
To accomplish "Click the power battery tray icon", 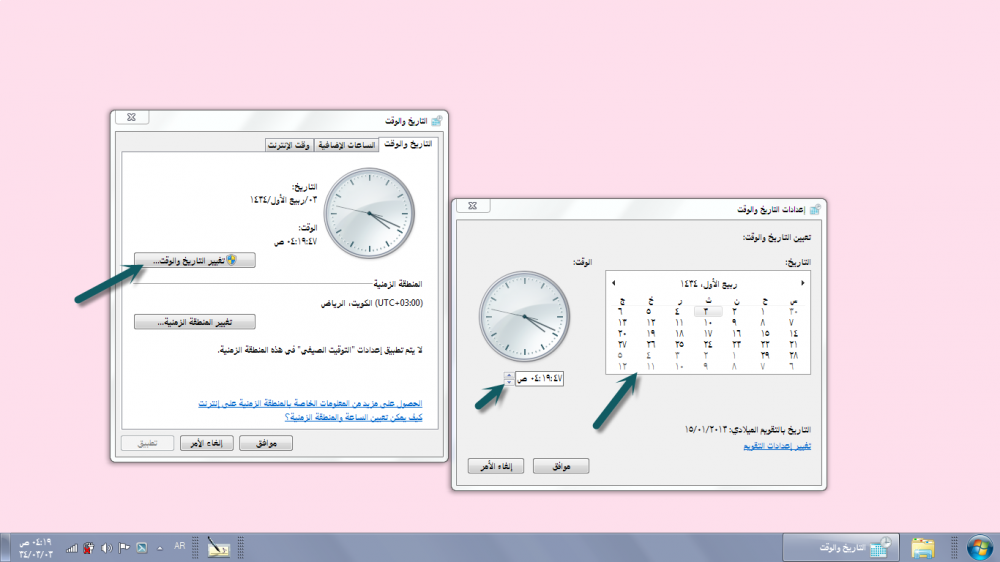I will [x=88, y=548].
